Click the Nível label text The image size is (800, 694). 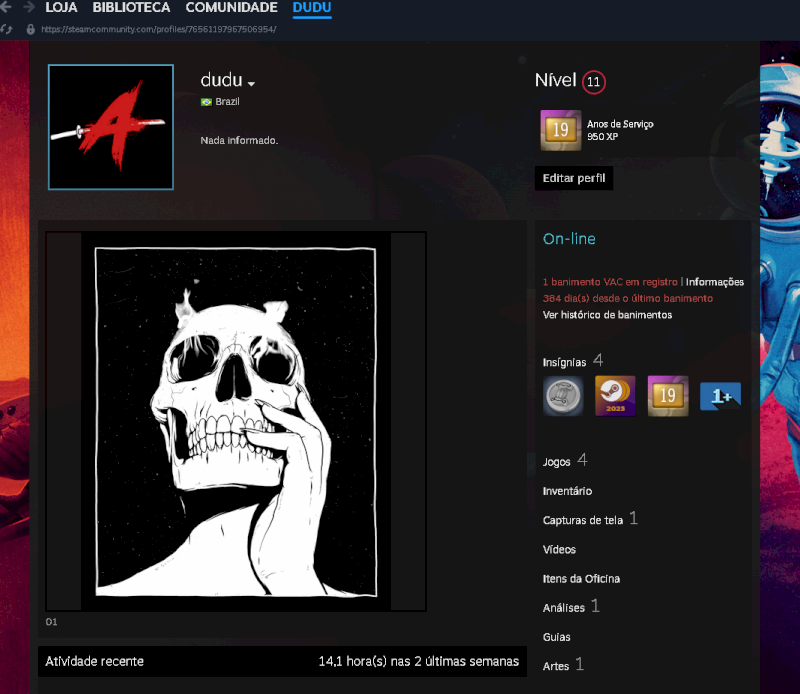pos(556,80)
